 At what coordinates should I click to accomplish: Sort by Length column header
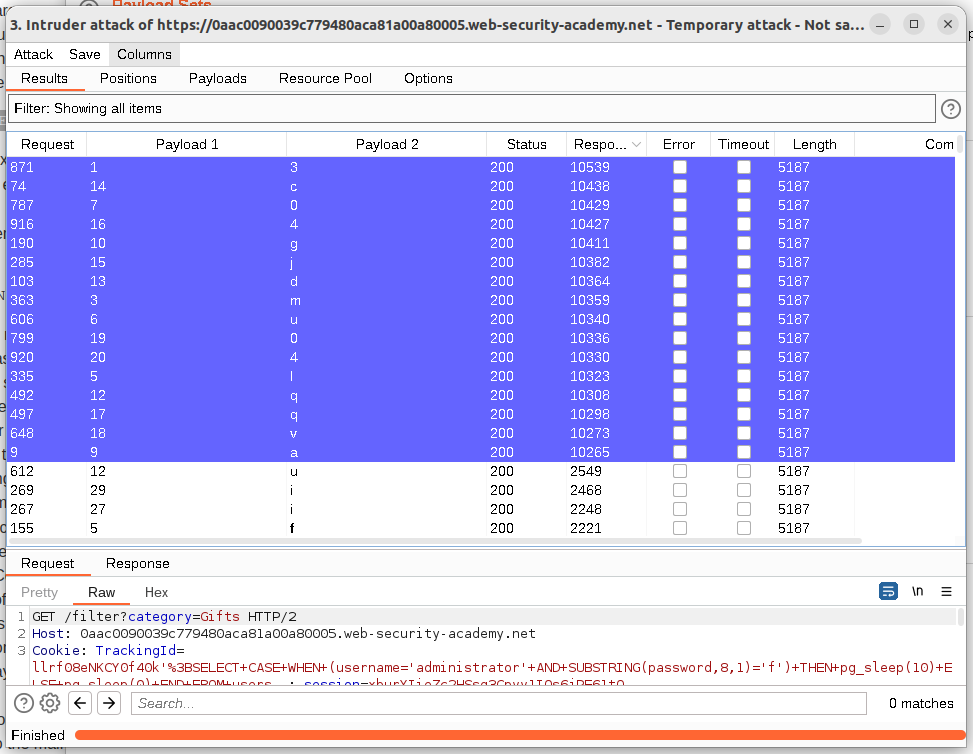[x=814, y=145]
